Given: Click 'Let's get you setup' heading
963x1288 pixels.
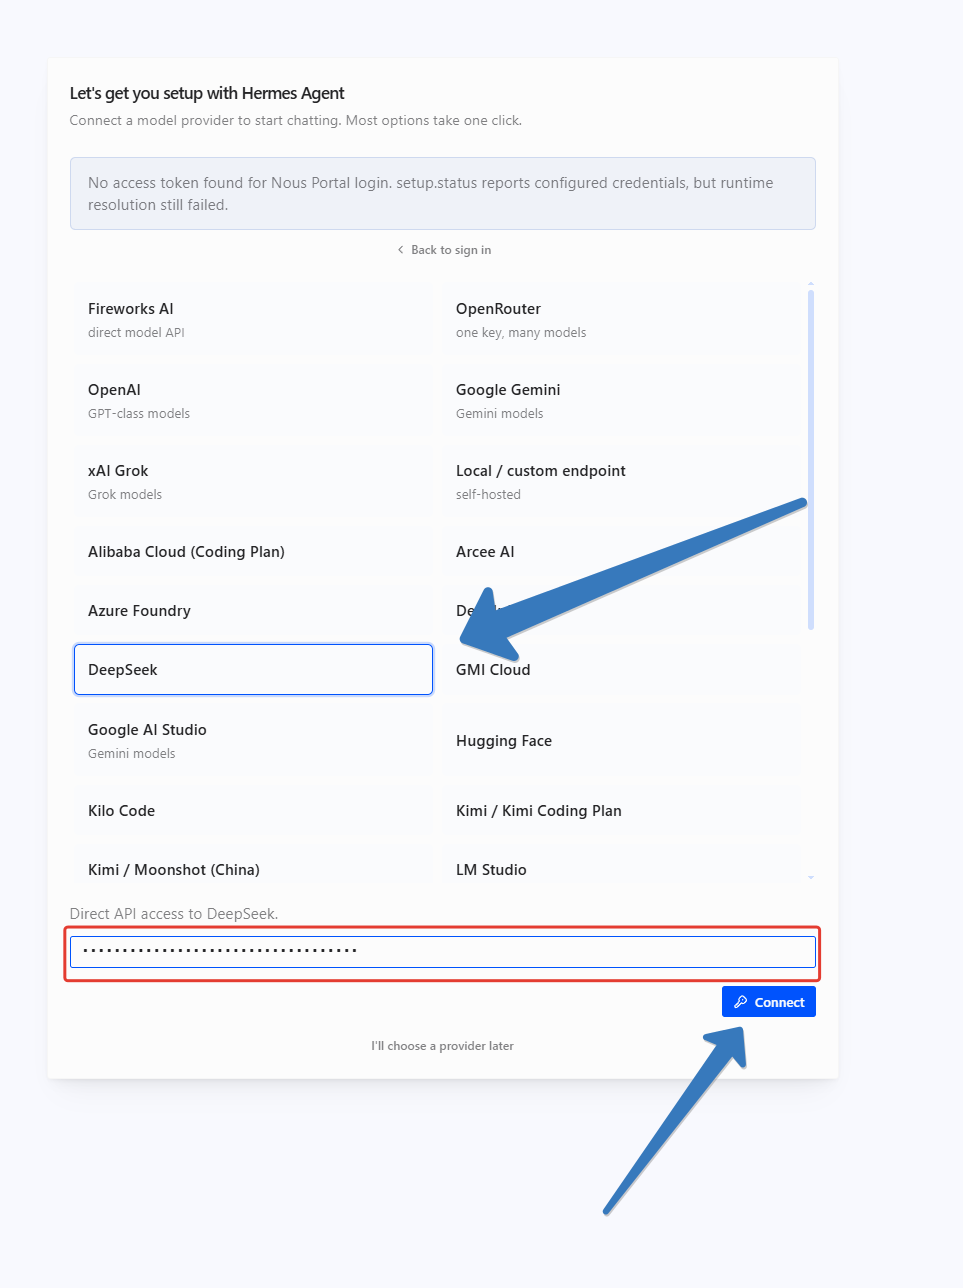Looking at the screenshot, I should [207, 93].
